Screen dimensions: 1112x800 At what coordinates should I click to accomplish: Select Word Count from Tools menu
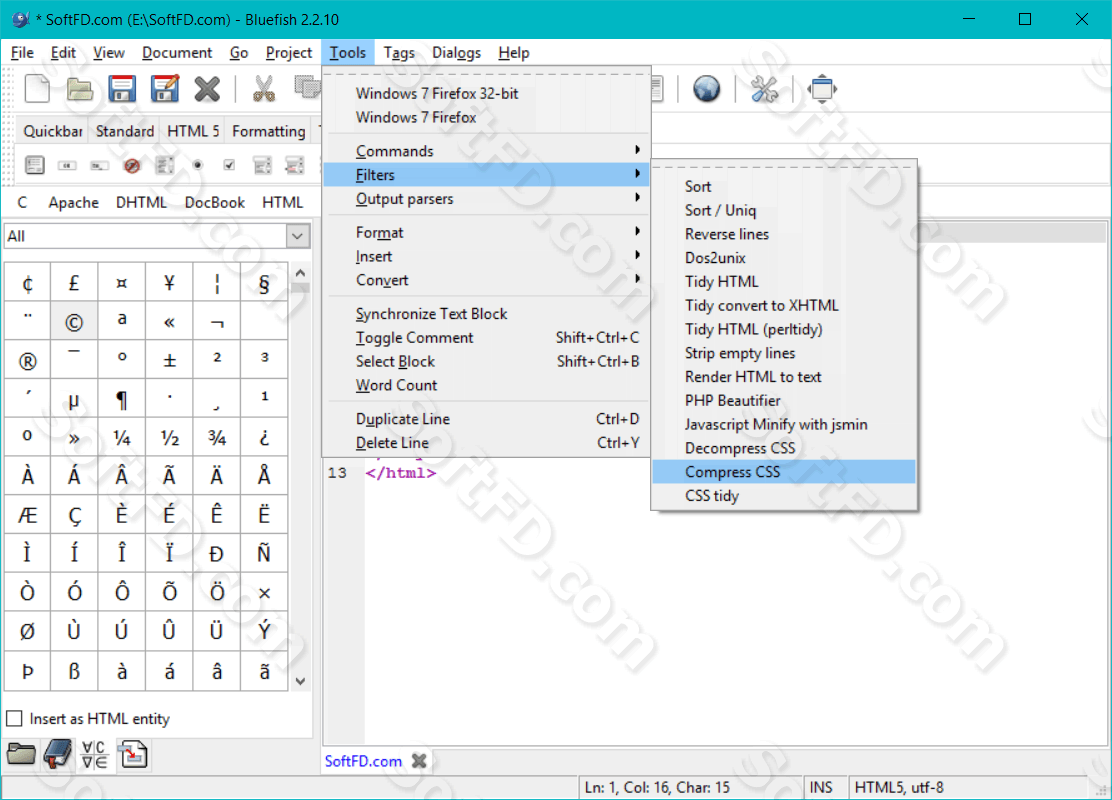tap(486, 385)
